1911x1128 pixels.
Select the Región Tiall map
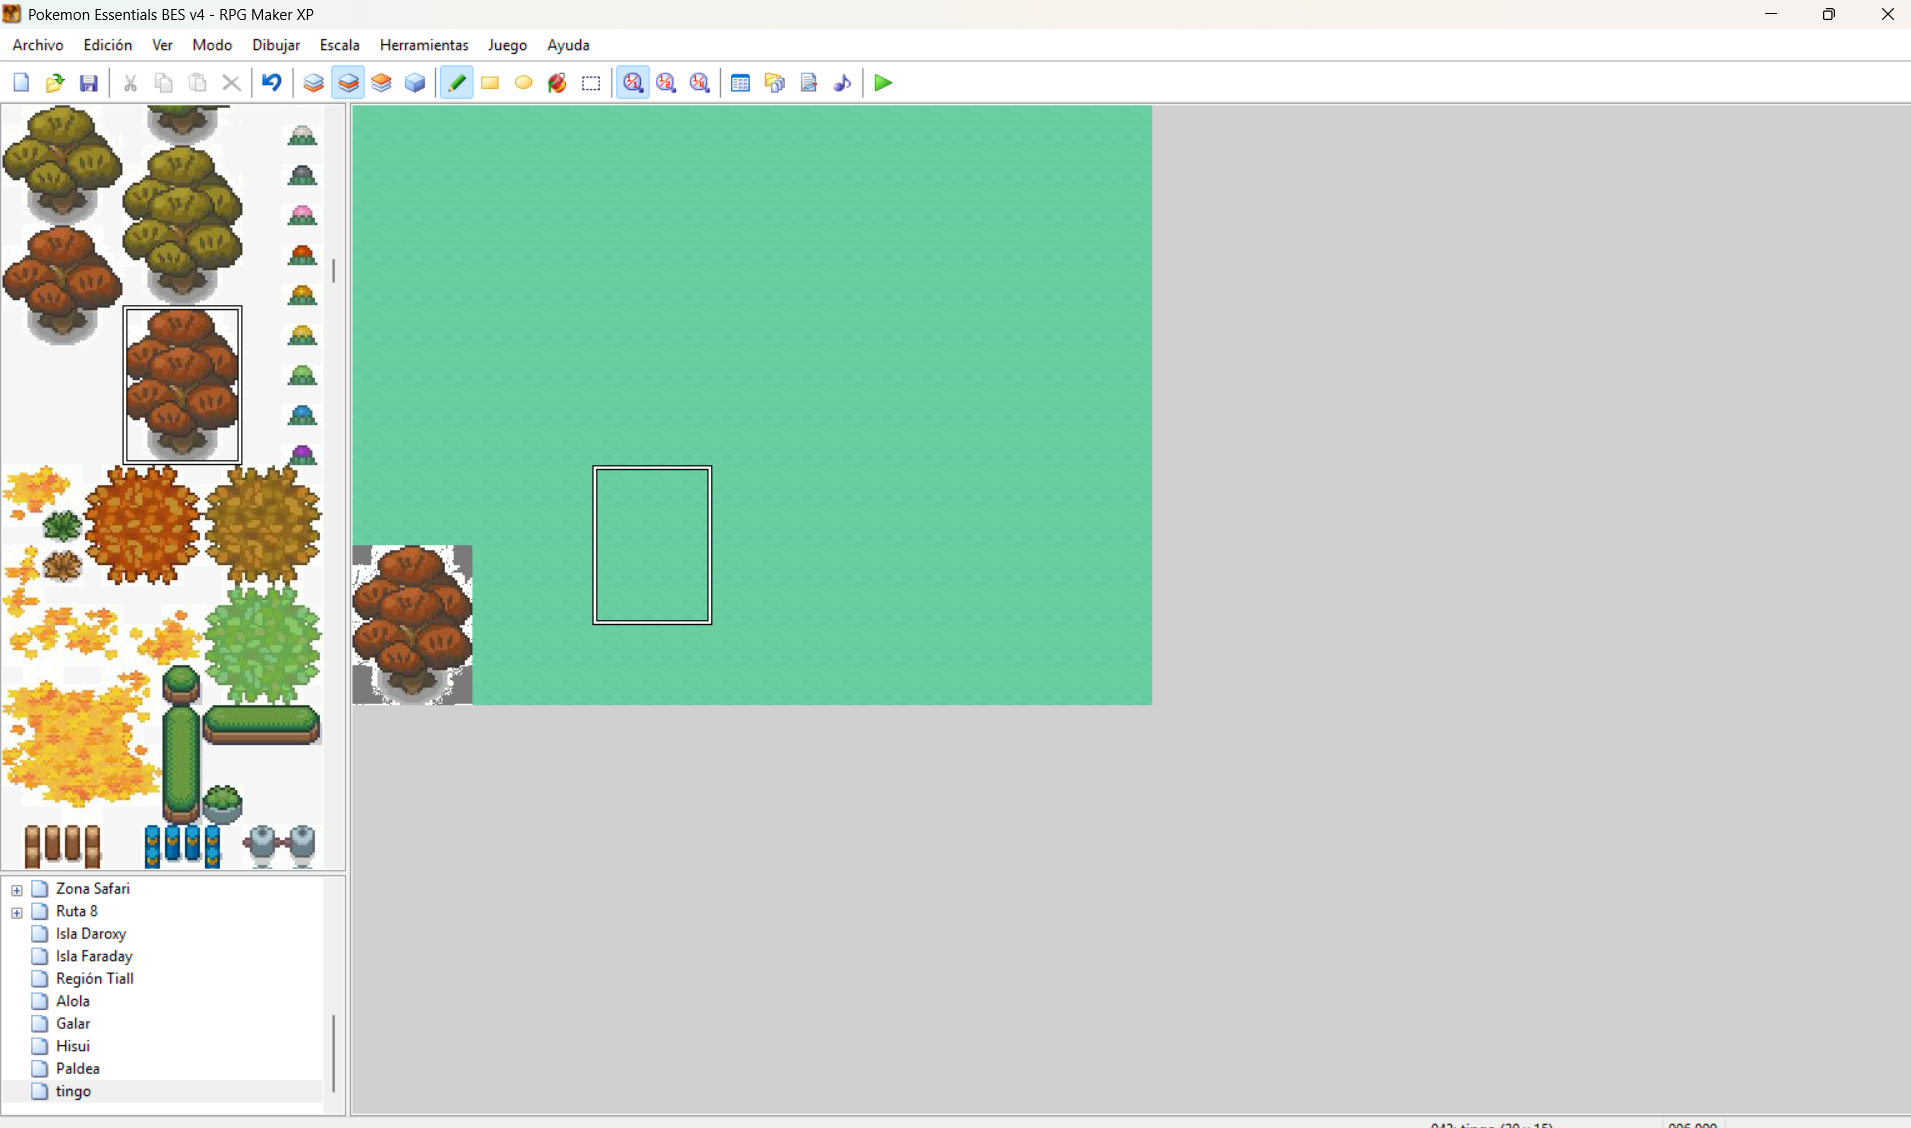click(95, 979)
